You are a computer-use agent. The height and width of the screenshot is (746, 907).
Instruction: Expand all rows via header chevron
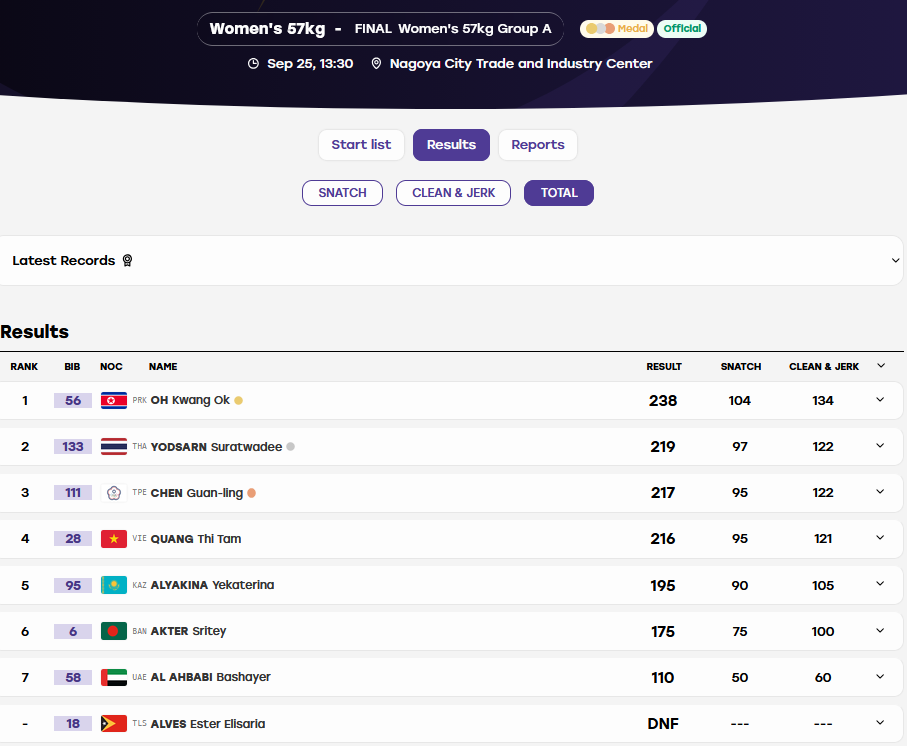pyautogui.click(x=880, y=365)
